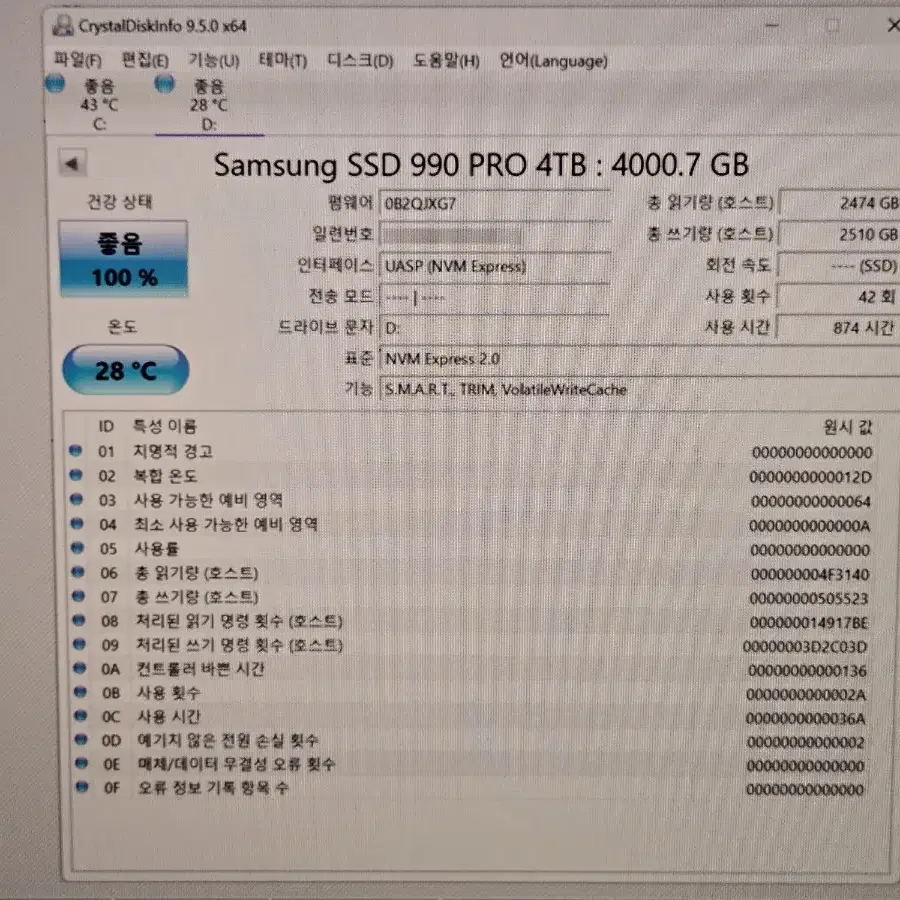Click the power on hours value 874 시간
The width and height of the screenshot is (900, 900).
coord(840,328)
